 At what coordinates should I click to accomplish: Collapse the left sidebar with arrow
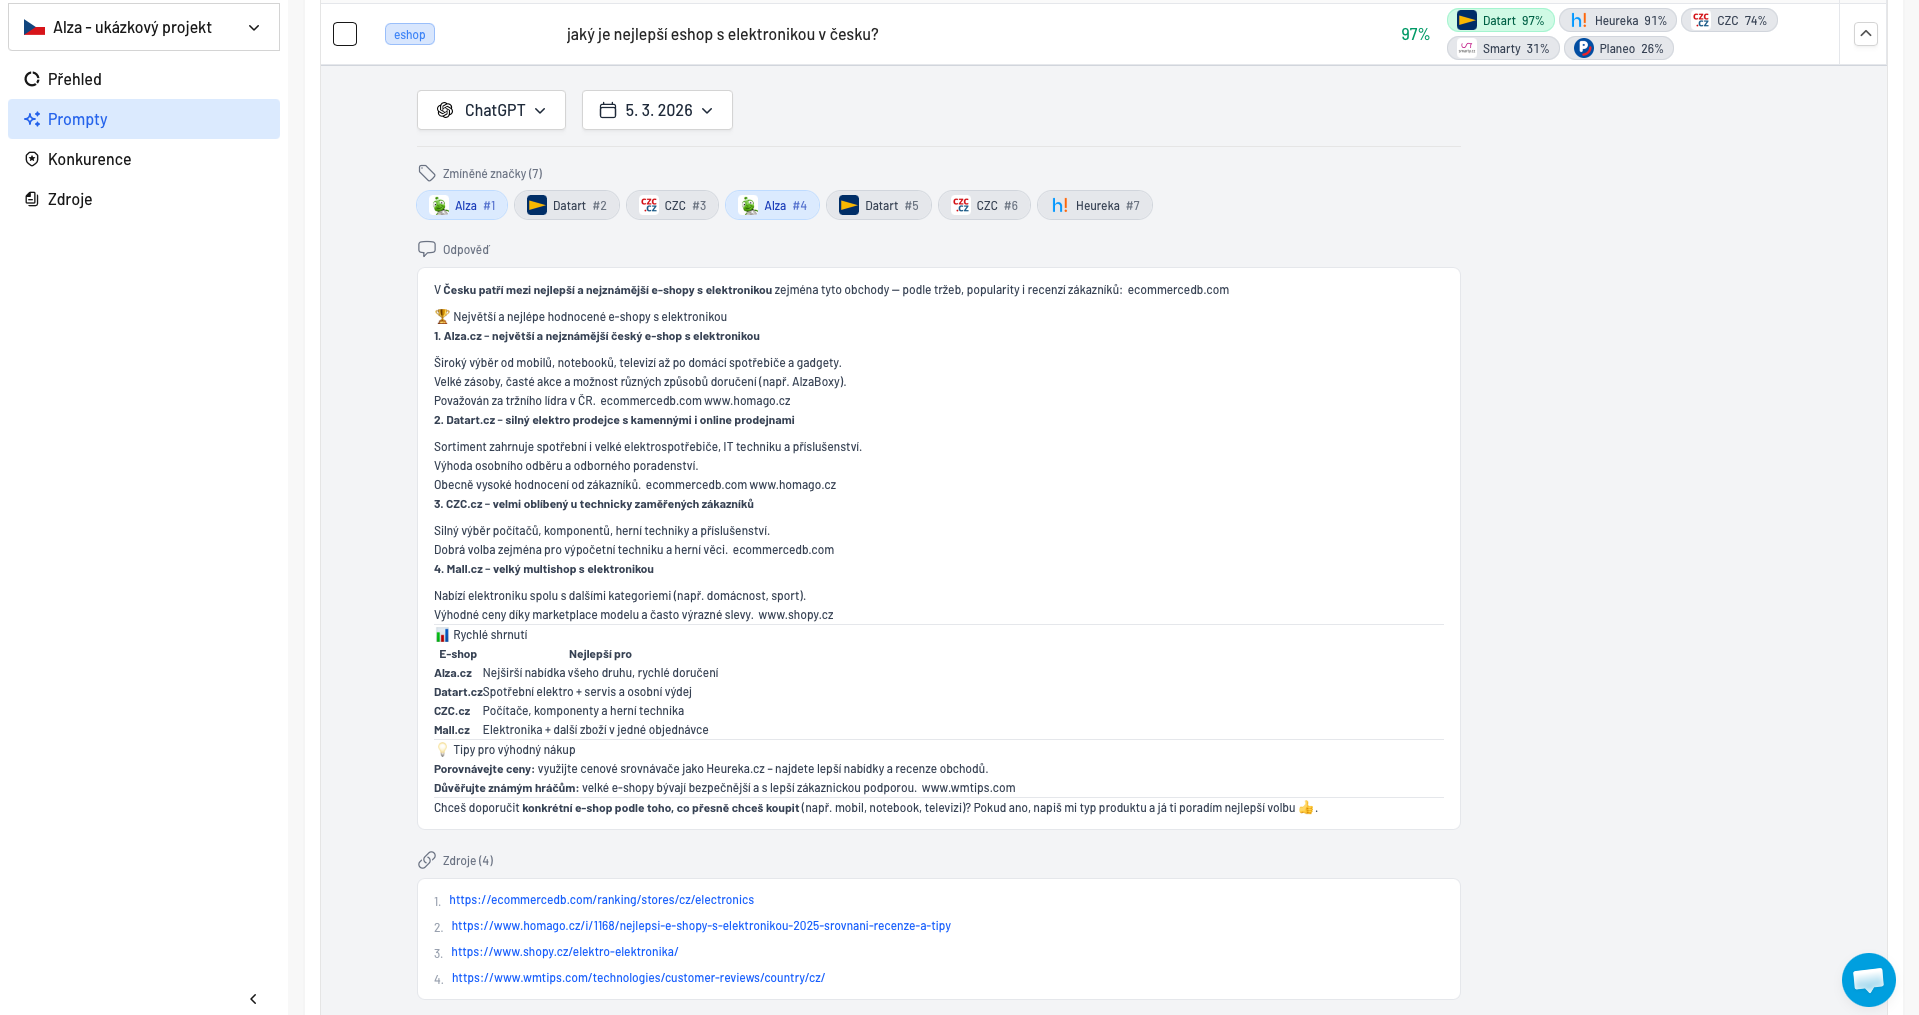253,999
